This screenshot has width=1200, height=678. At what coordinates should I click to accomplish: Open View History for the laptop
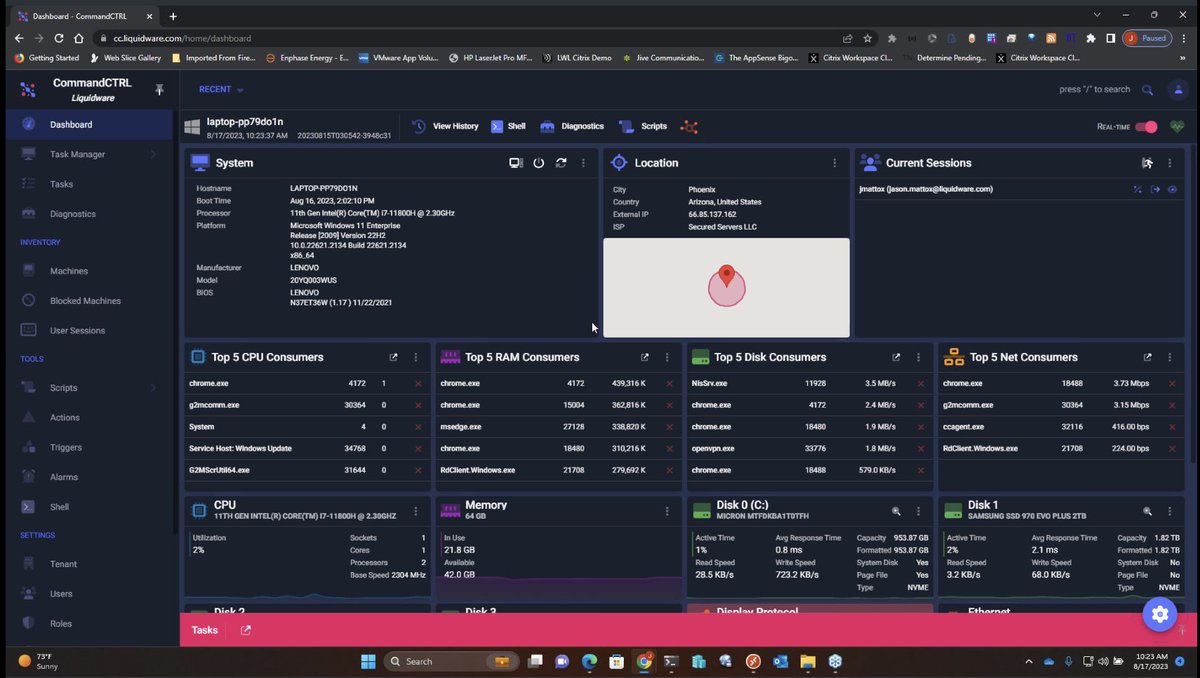[x=444, y=126]
